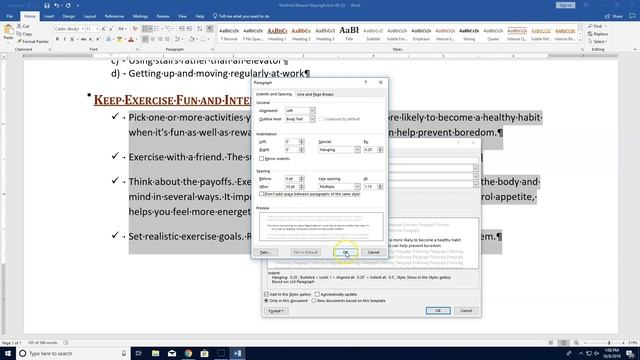Grow the font size
Screen dimensions: 640x360
(x=104, y=29)
